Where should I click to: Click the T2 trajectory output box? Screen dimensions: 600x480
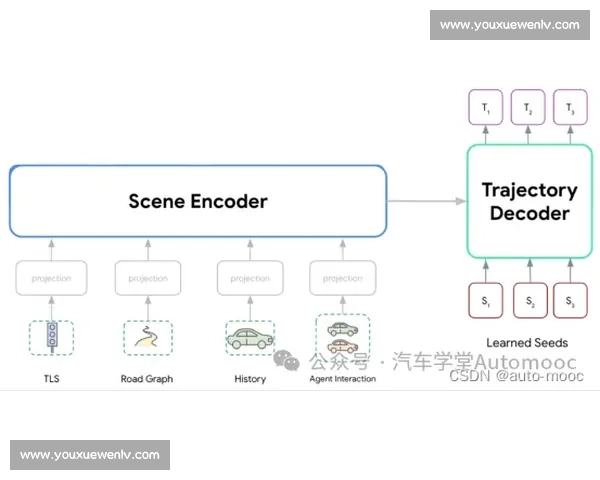[x=529, y=107]
